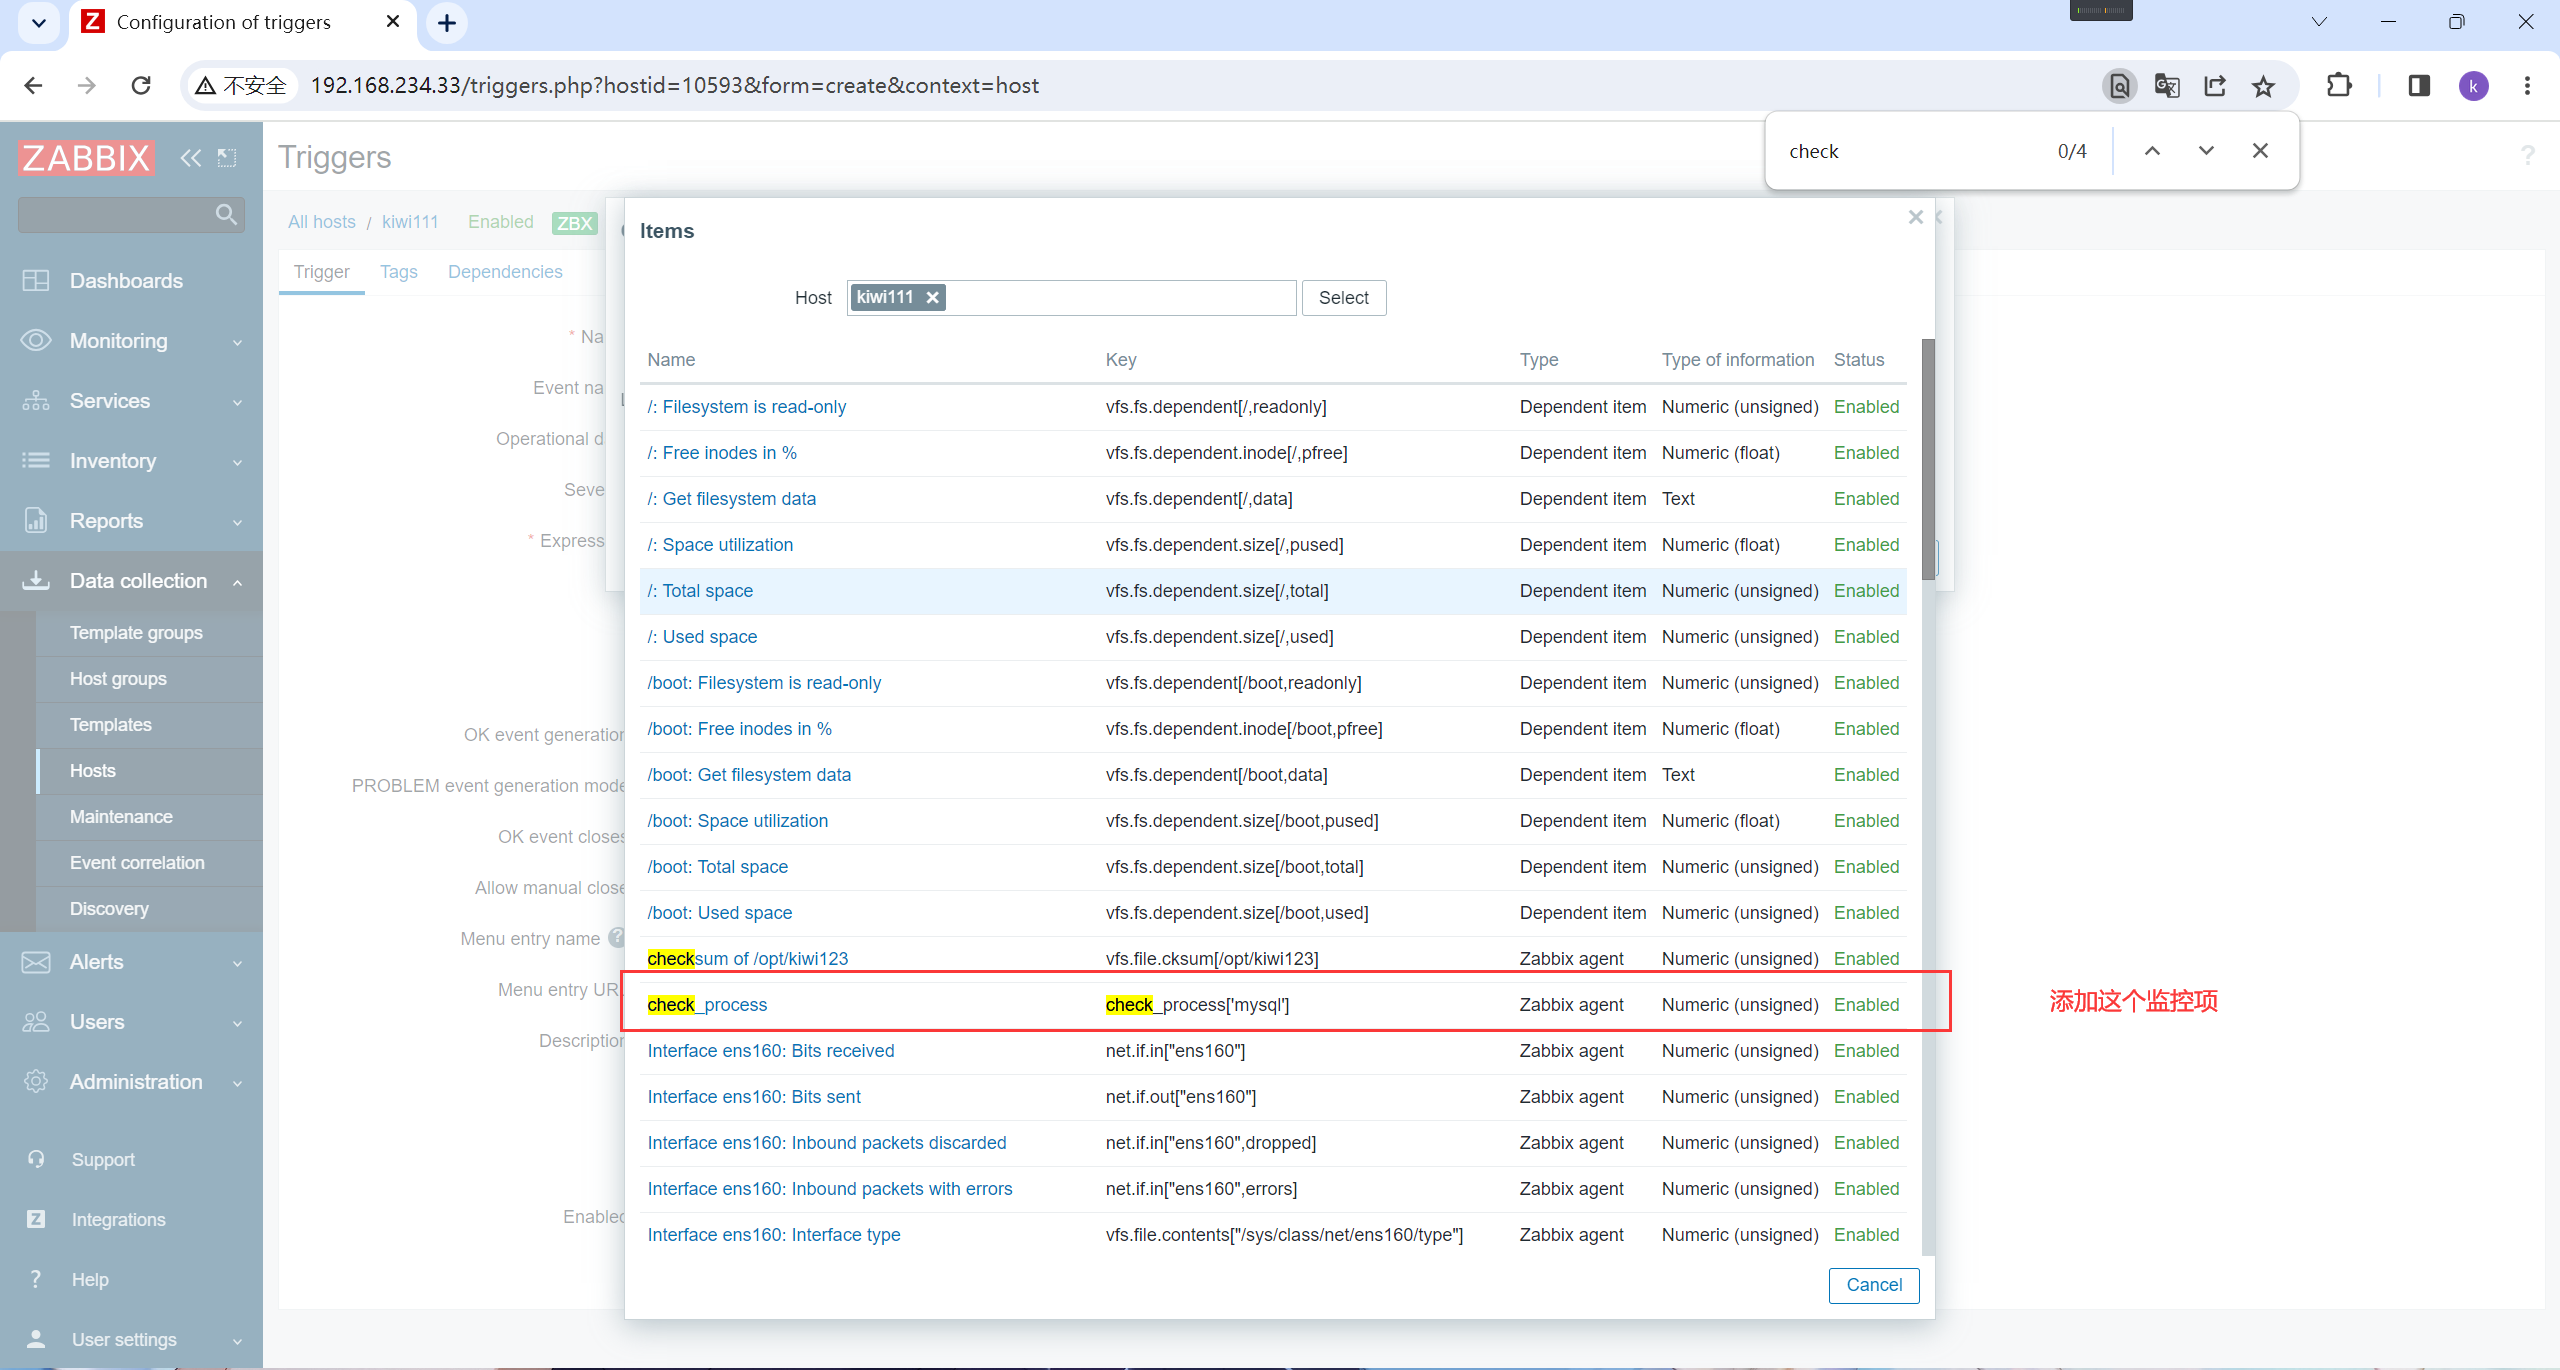Screen dimensions: 2560x1370
Task: Open All hosts breadcrumb link
Action: [321, 222]
